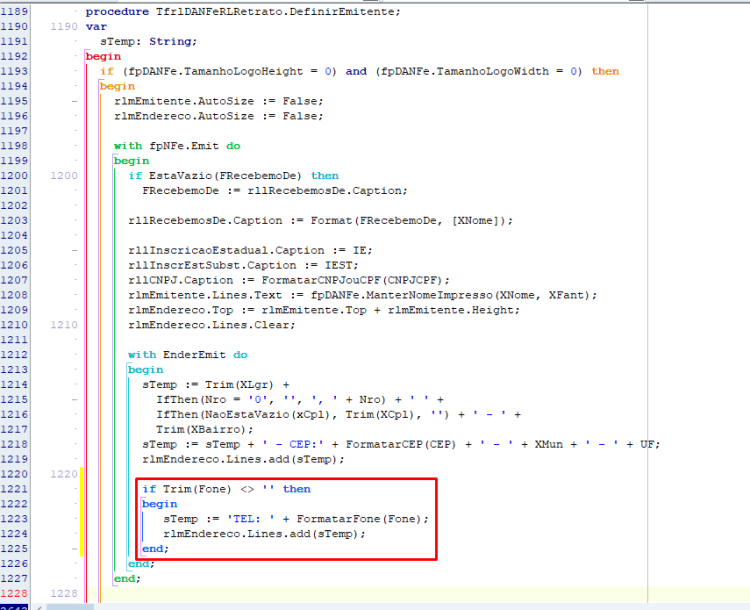The width and height of the screenshot is (750, 610).
Task: Click the FormatarCEP(CEP) concatenation line
Action: pyautogui.click(x=401, y=444)
